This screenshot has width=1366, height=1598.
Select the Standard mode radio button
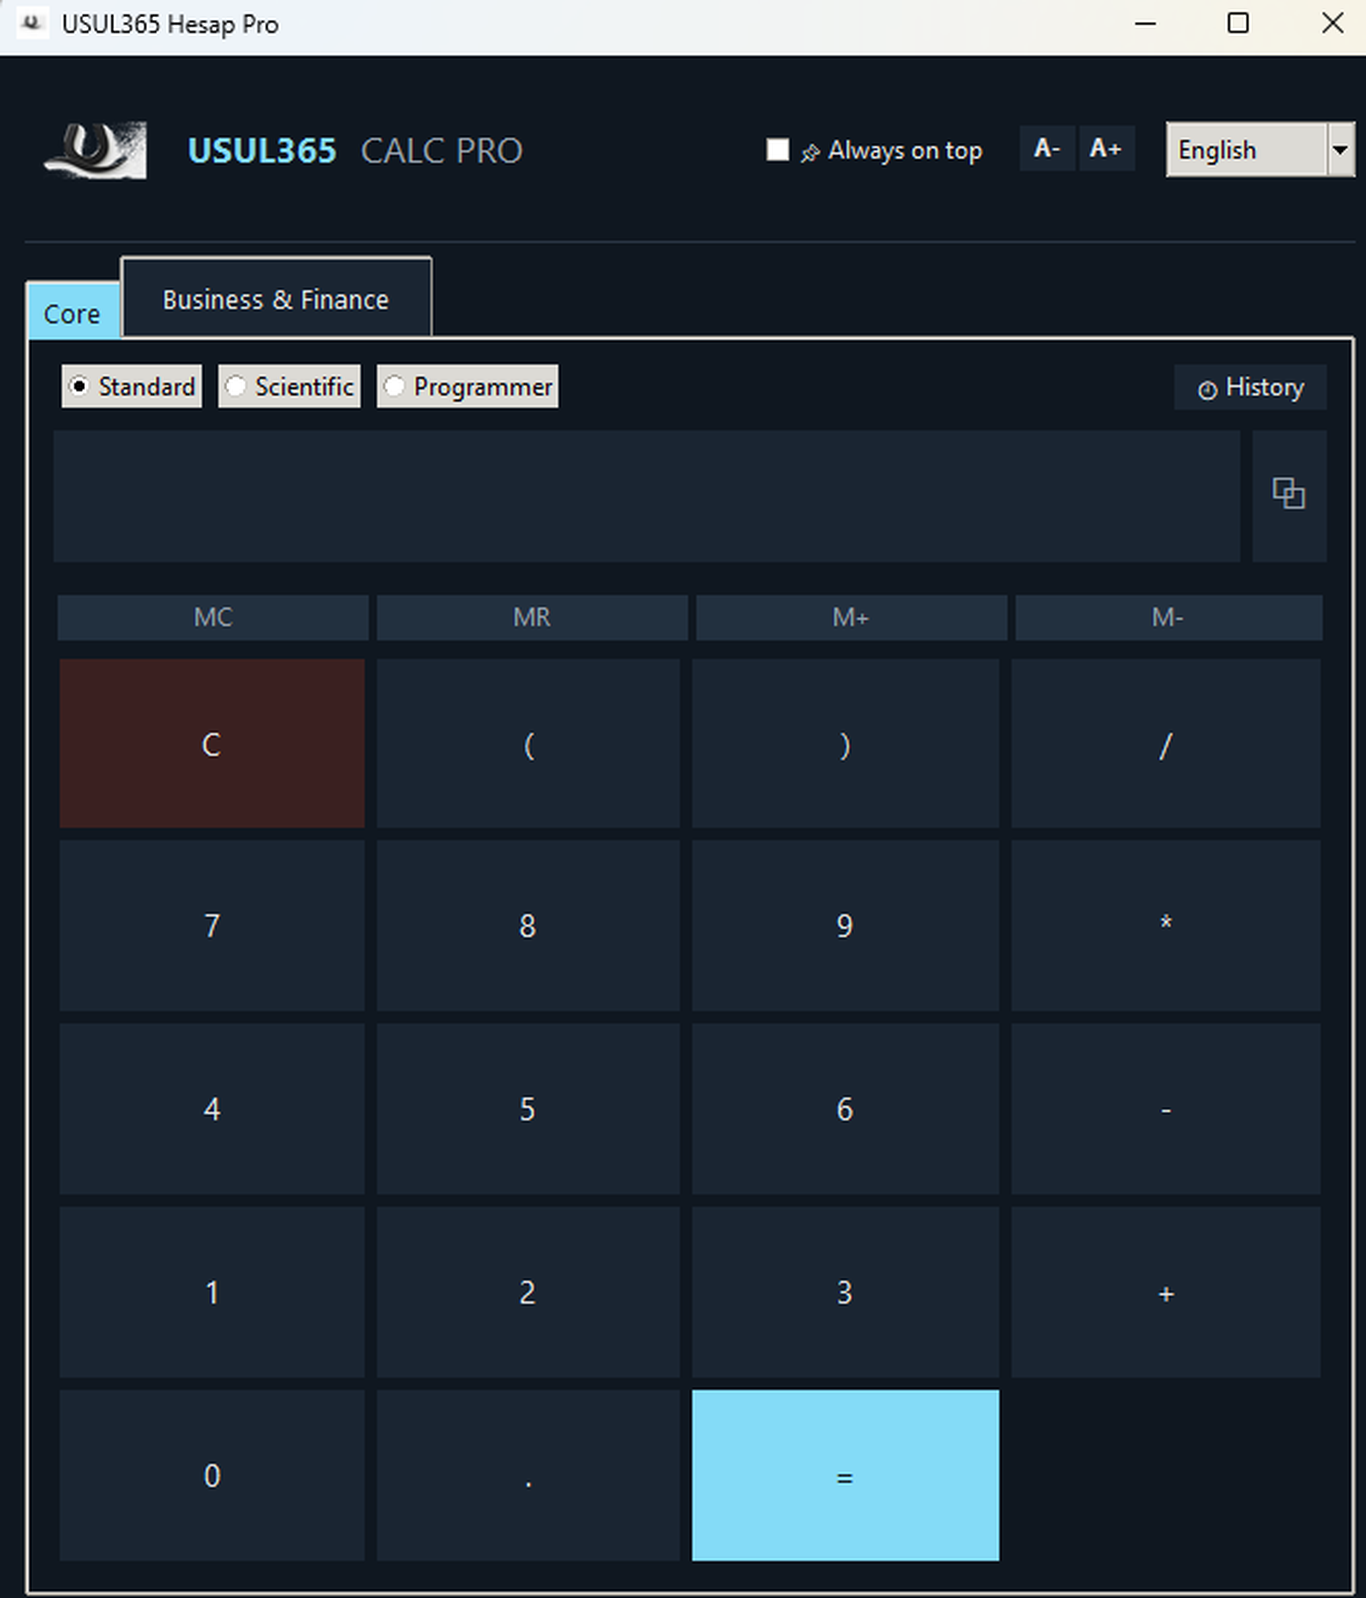pyautogui.click(x=132, y=386)
